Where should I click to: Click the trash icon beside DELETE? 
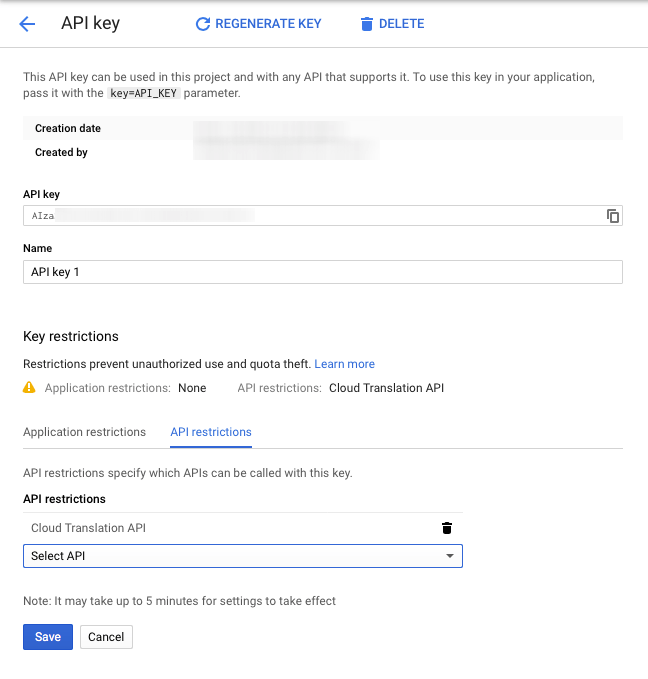coord(366,24)
